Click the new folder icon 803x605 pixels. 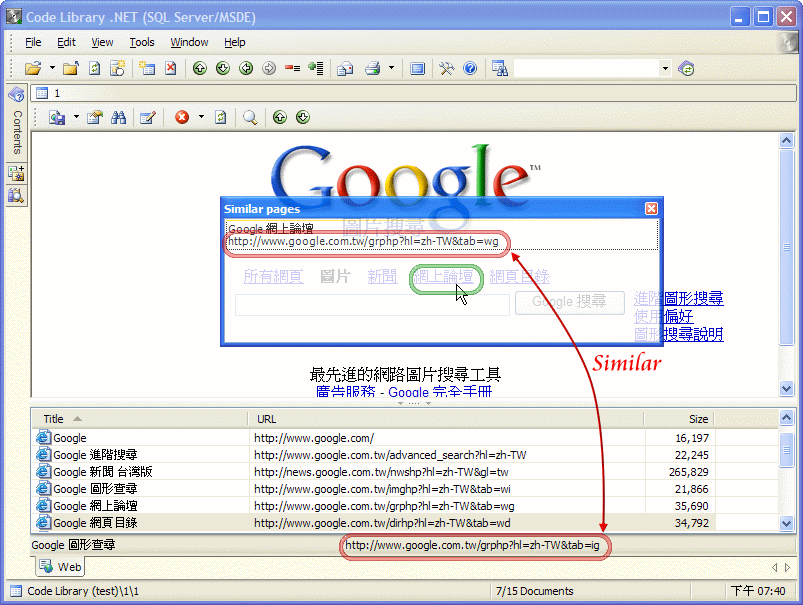[x=71, y=68]
